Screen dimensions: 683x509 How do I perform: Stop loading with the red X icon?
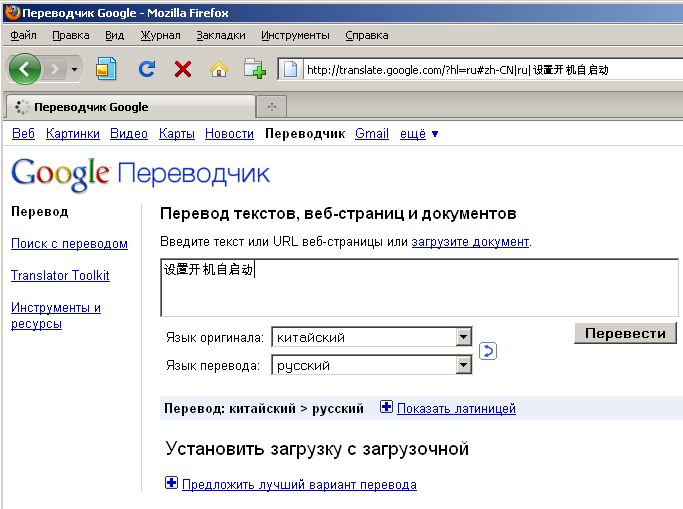[183, 69]
